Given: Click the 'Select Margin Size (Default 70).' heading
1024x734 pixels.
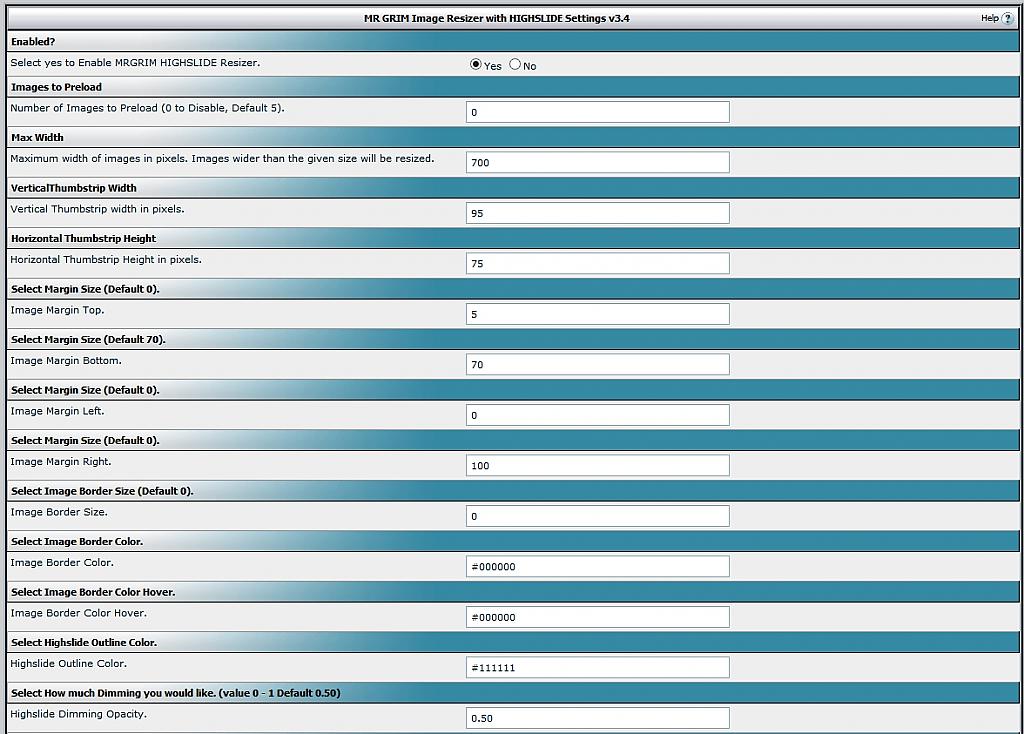Looking at the screenshot, I should click(x=88, y=340).
